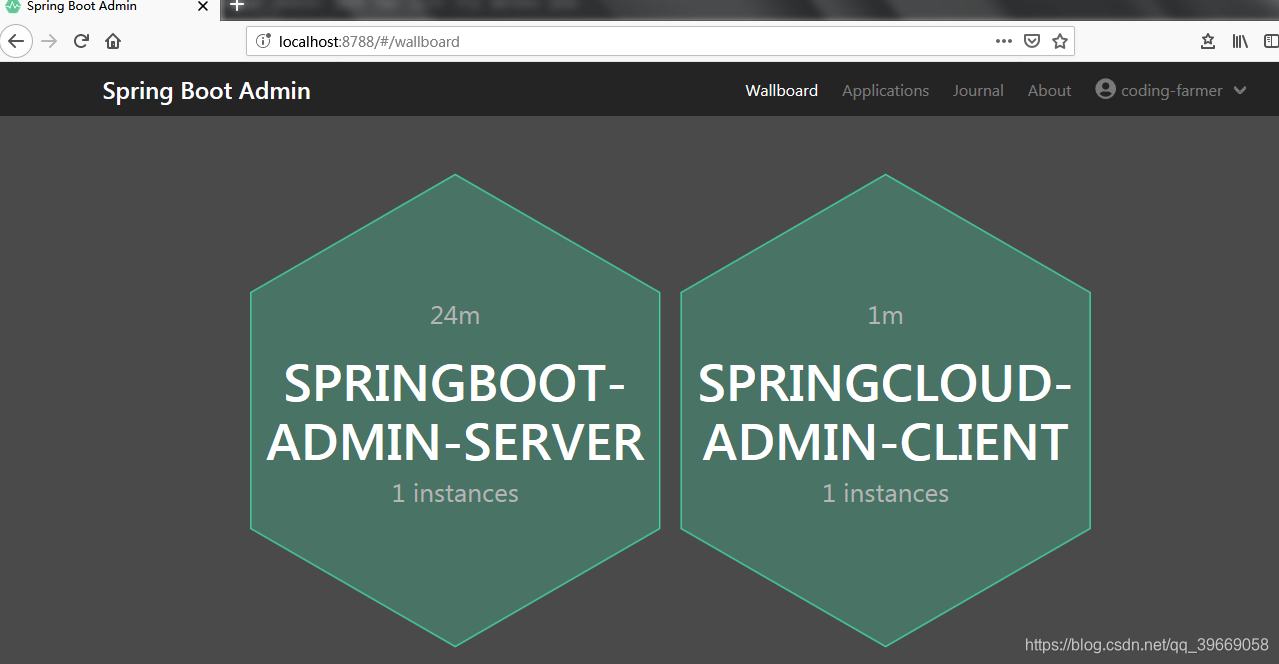Bookmark this page with the star icon
The image size is (1279, 664).
(1060, 41)
